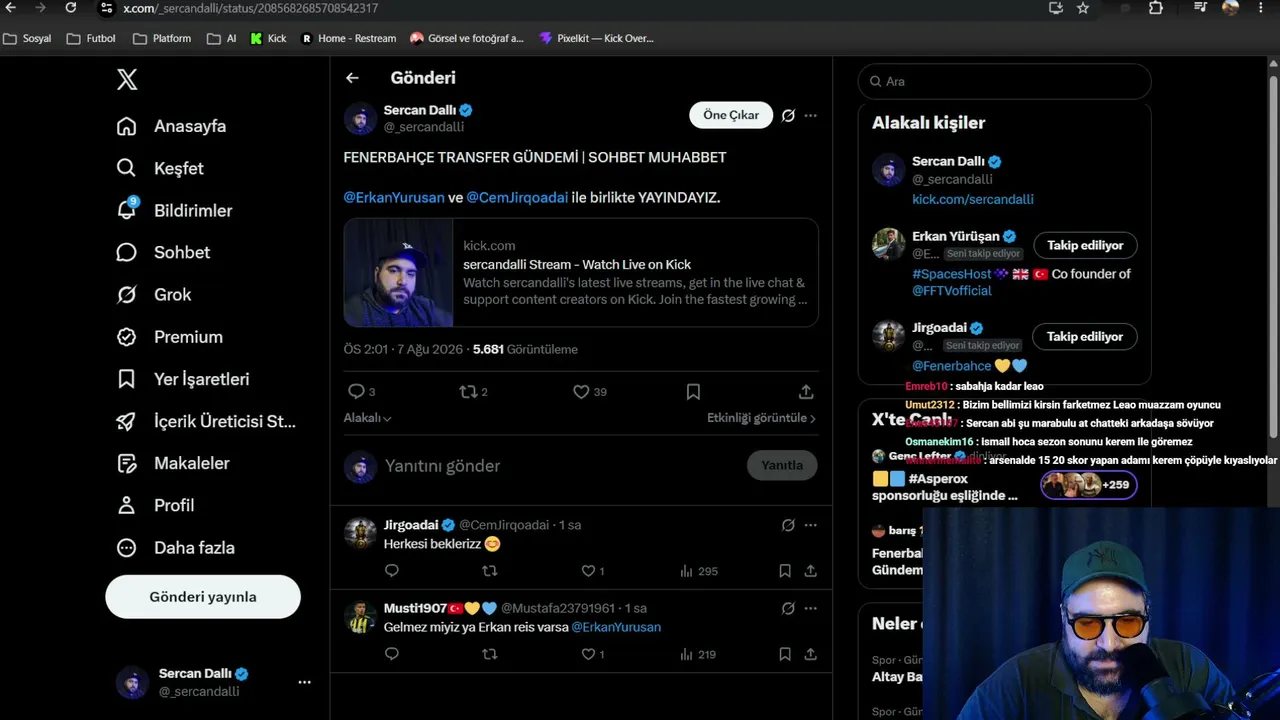Open the Home - Restream bookmark

[348, 39]
